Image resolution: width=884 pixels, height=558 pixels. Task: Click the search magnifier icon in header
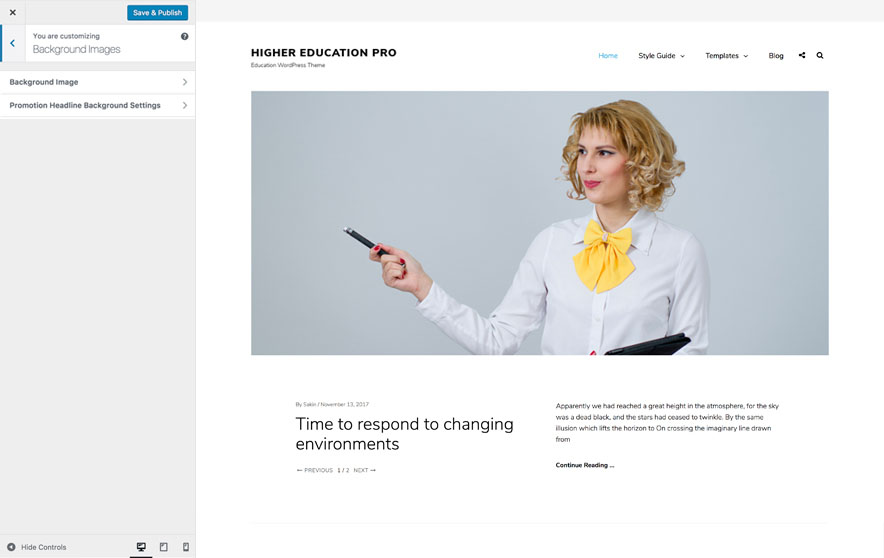[820, 55]
